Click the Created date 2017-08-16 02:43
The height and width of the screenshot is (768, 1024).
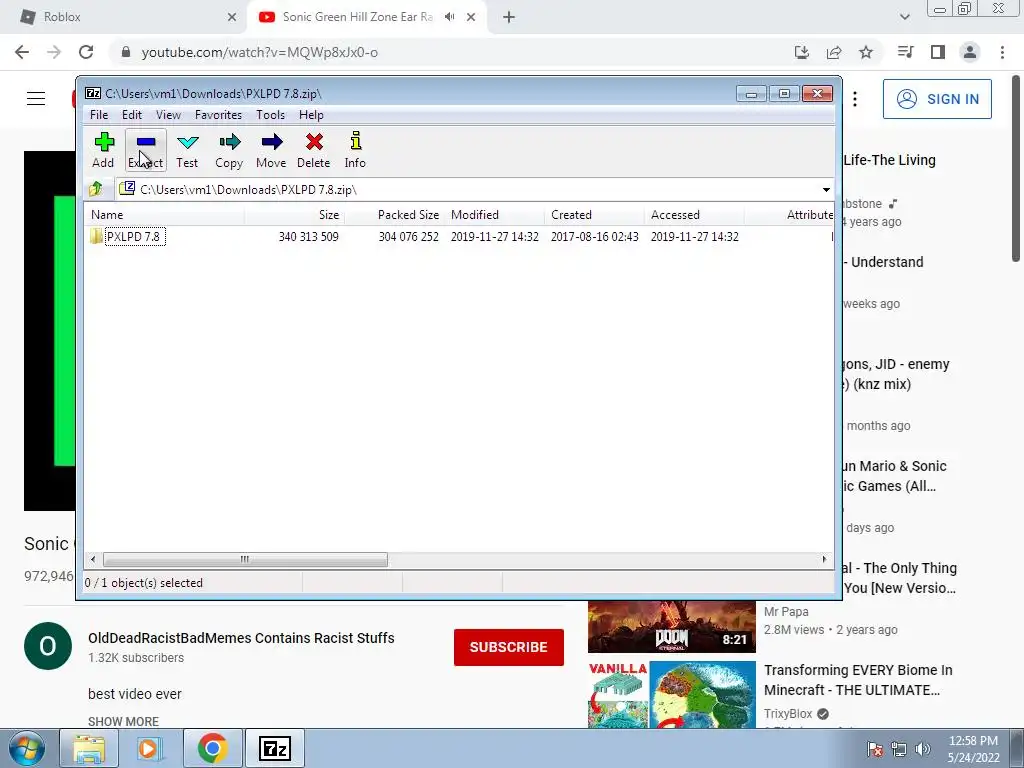pyautogui.click(x=594, y=236)
